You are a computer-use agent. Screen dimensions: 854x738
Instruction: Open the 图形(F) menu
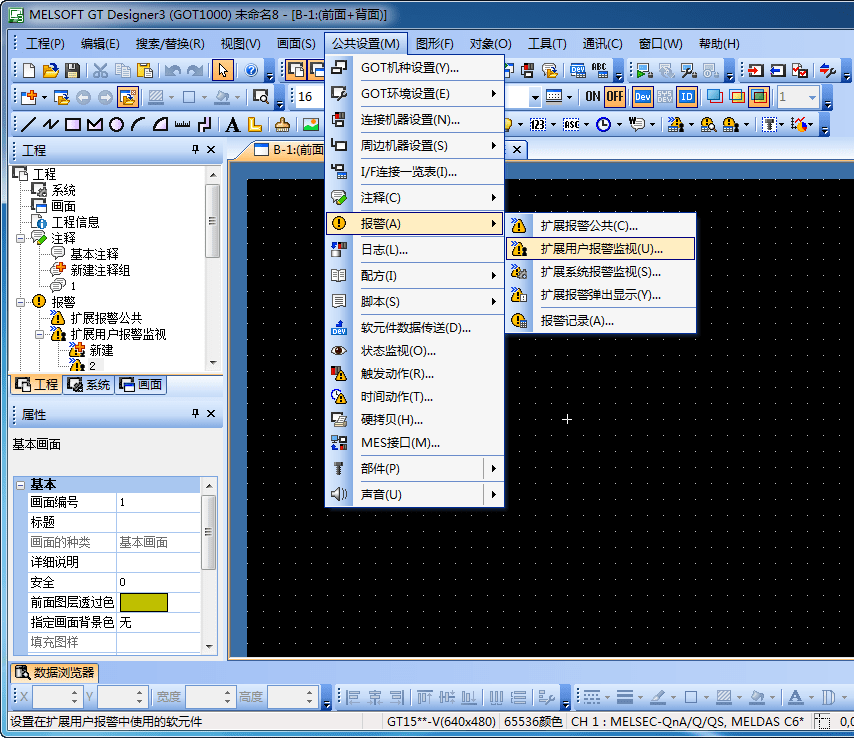coord(434,43)
